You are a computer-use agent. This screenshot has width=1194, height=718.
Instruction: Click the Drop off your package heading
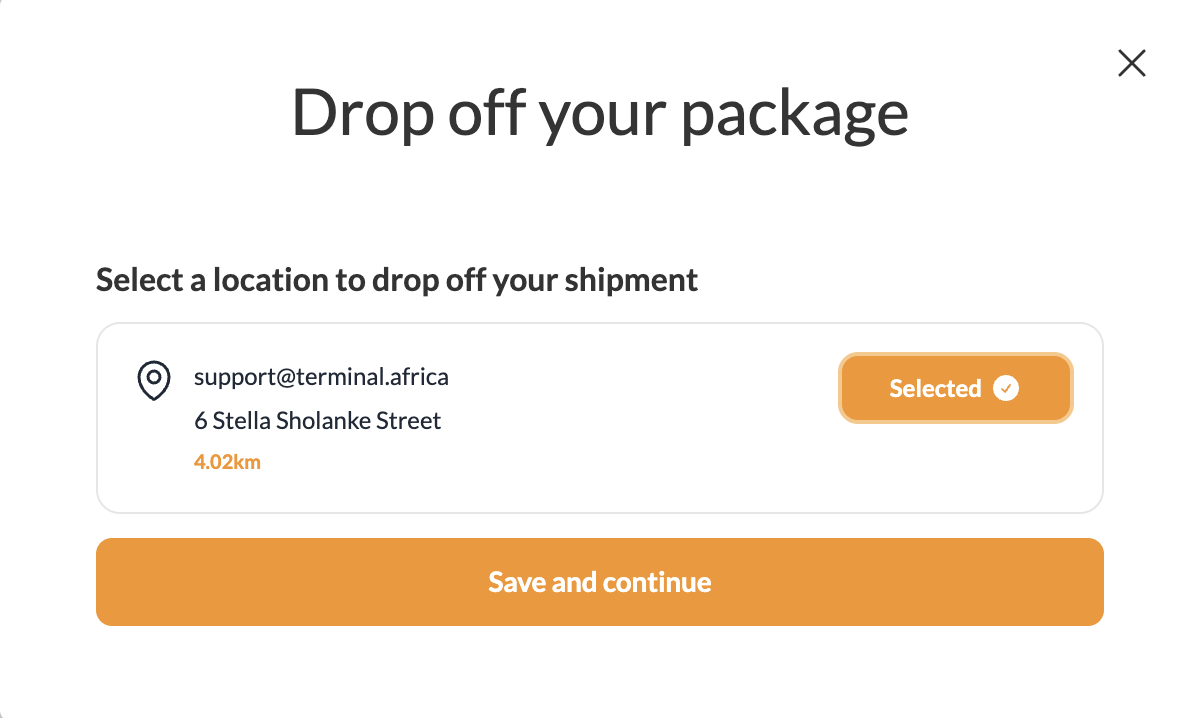pyautogui.click(x=600, y=113)
